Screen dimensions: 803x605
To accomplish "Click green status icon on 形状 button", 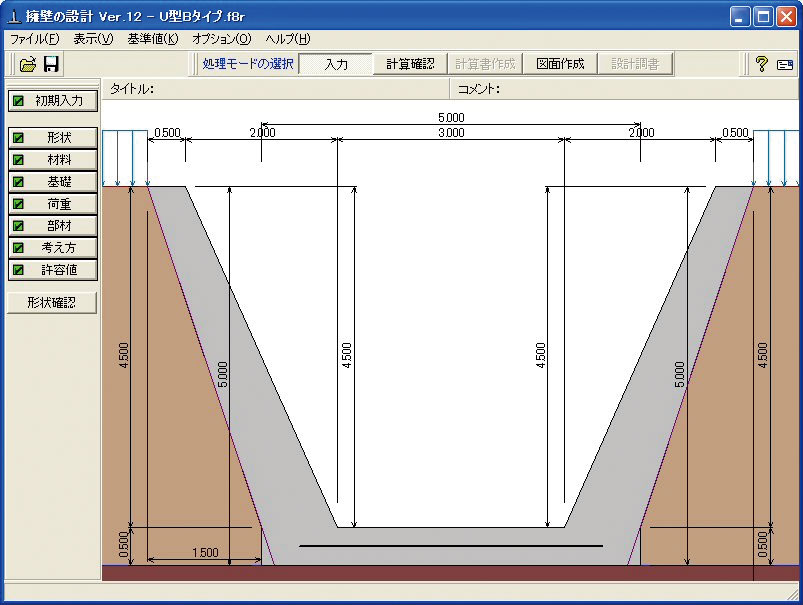I will coord(18,138).
